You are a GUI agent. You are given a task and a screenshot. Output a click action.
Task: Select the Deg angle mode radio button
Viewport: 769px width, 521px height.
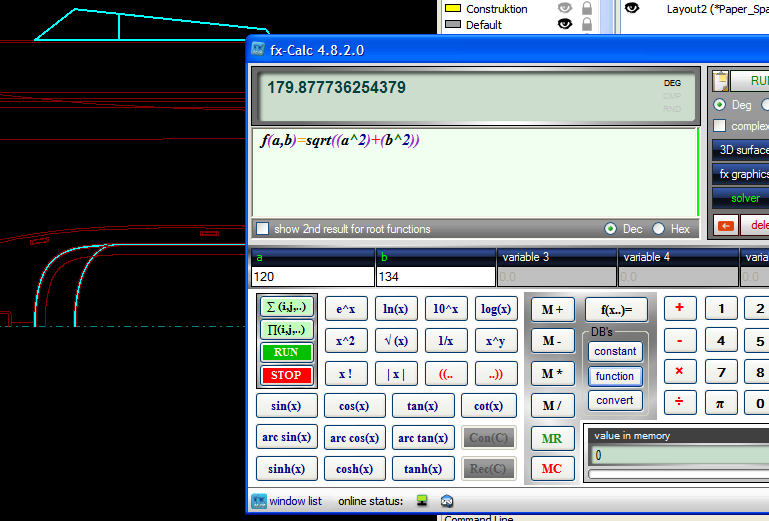720,105
